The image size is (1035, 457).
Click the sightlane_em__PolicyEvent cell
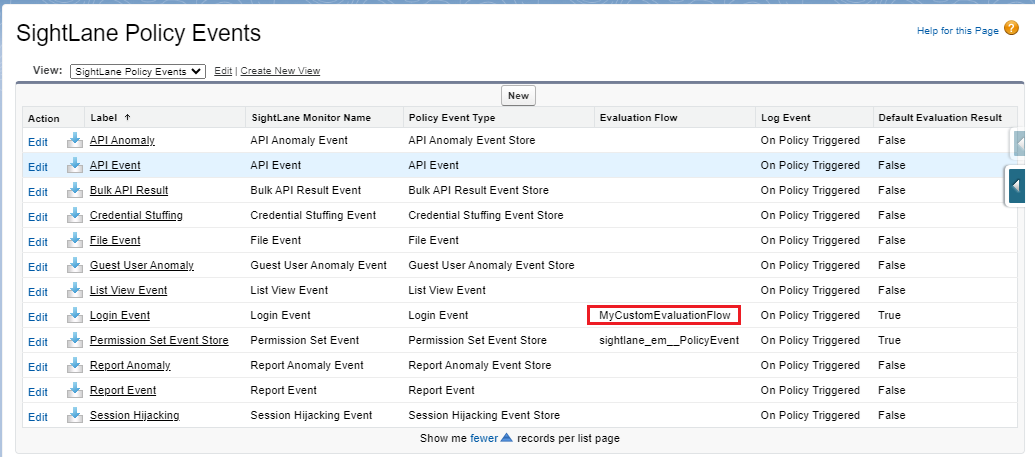669,341
